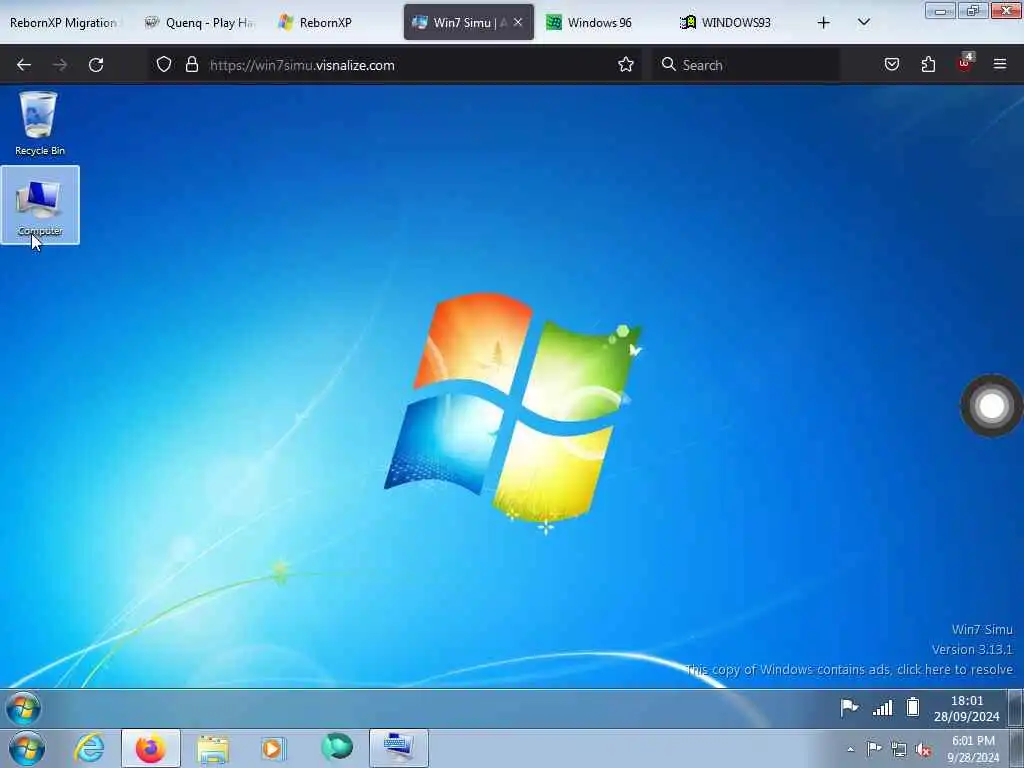Screen dimensions: 1024x768
Task: Click the browser Search field
Action: 746,65
